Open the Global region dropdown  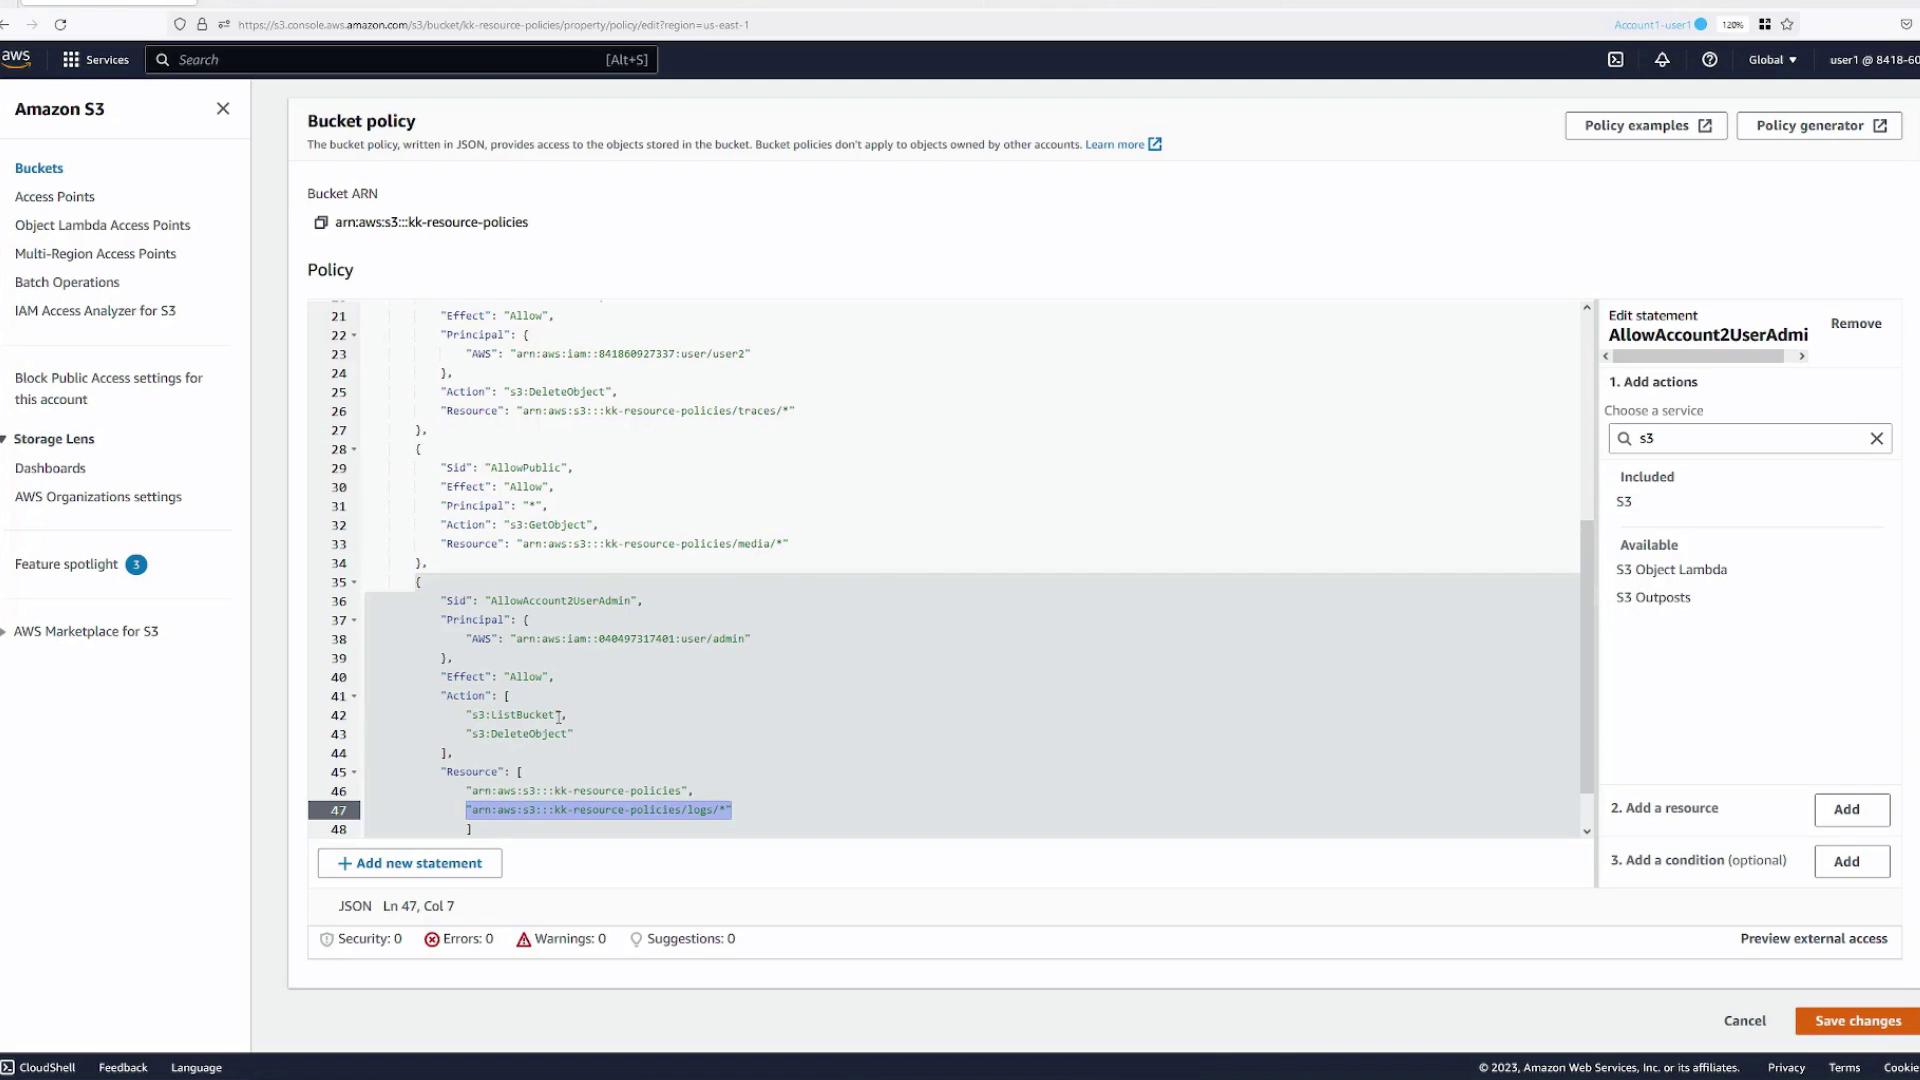click(1772, 60)
